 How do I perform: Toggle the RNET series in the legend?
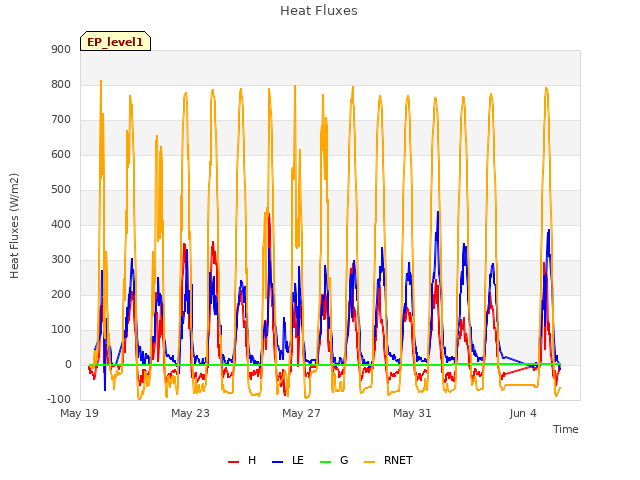pyautogui.click(x=388, y=460)
